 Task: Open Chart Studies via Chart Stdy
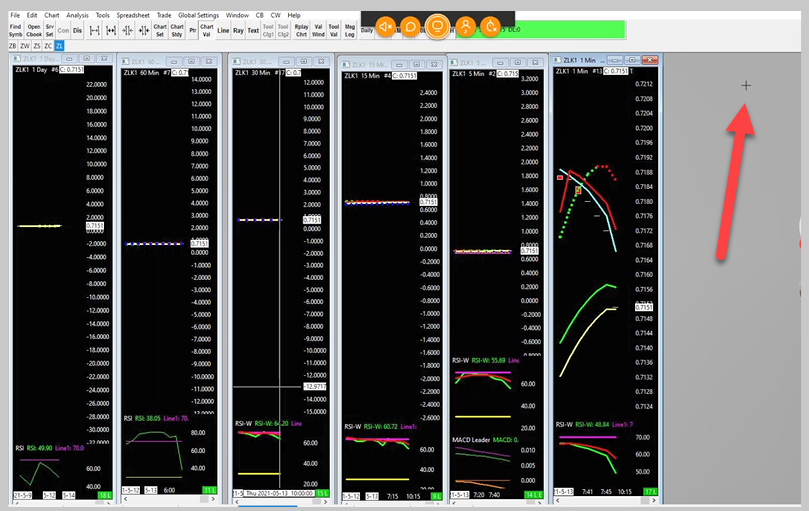(x=176, y=30)
